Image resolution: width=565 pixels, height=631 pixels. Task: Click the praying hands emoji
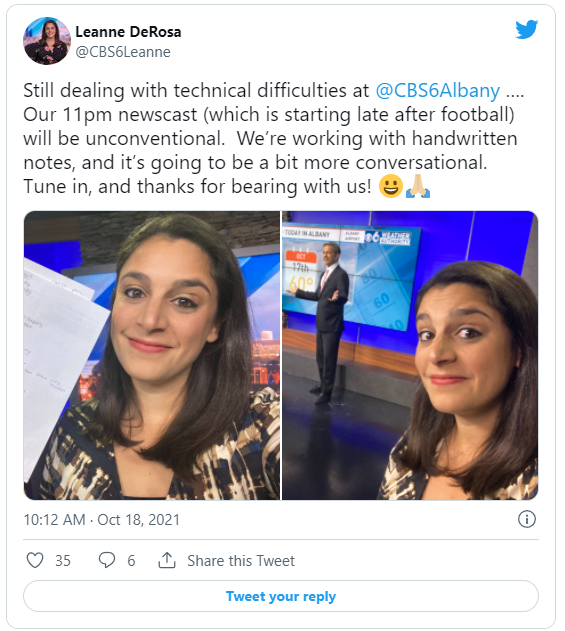(418, 186)
